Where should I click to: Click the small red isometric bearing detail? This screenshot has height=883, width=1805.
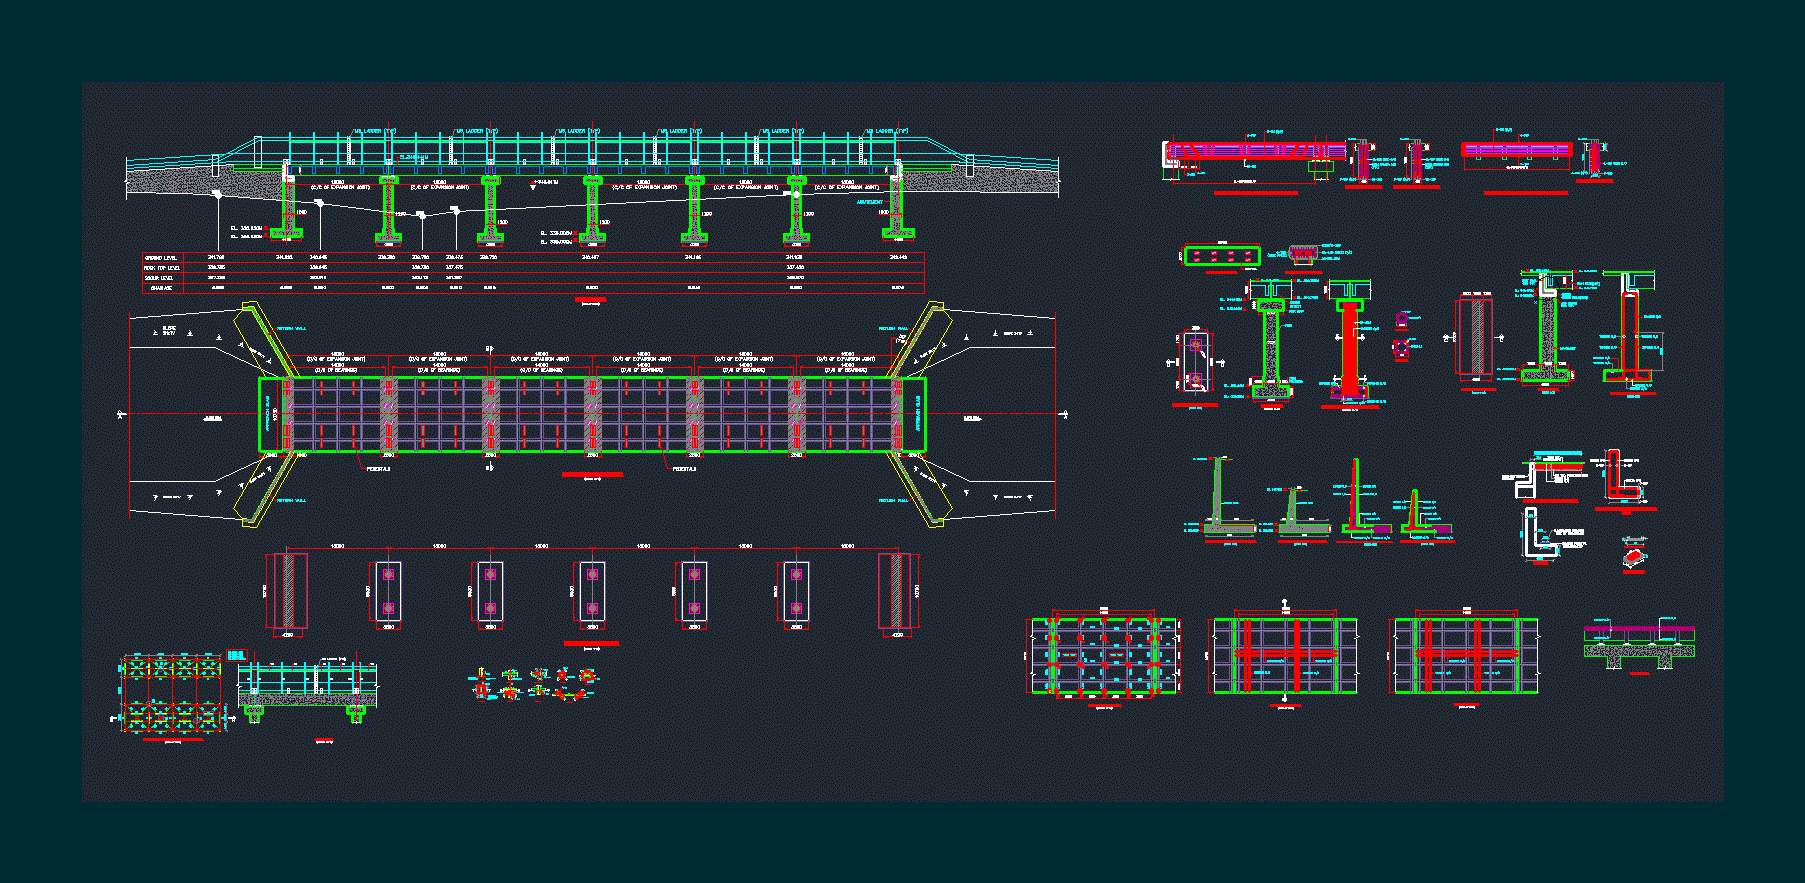point(1634,558)
